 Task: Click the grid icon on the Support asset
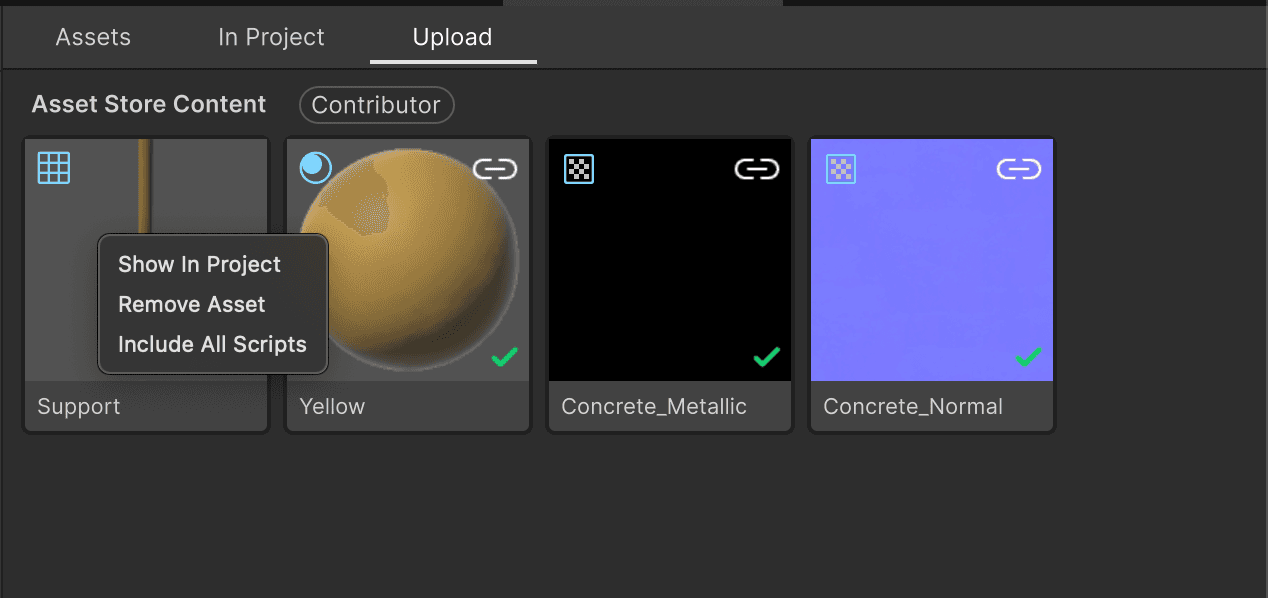[53, 167]
